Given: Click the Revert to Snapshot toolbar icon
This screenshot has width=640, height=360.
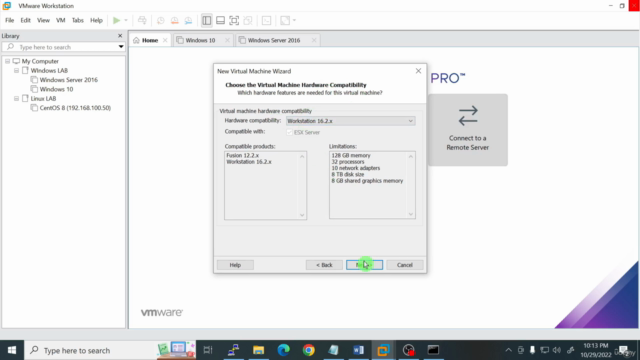Looking at the screenshot, I should (175, 20).
